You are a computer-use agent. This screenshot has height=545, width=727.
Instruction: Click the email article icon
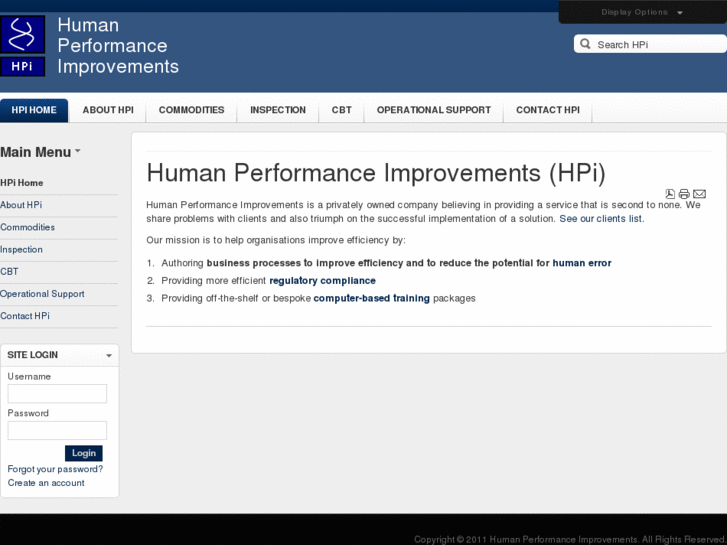point(699,194)
